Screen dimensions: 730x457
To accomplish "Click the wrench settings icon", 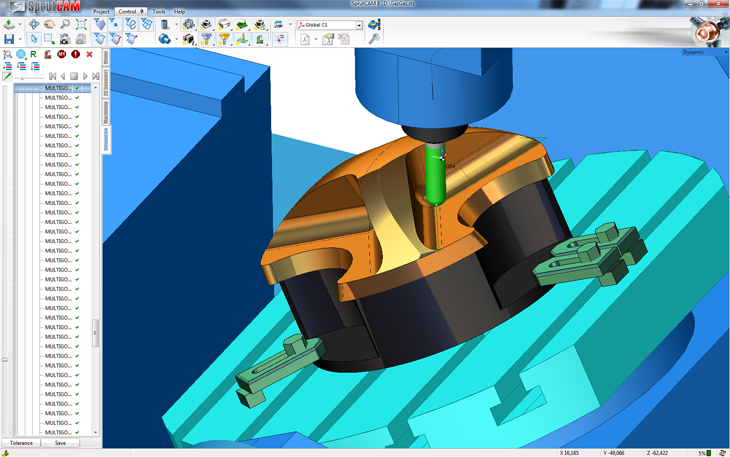I will pos(374,39).
